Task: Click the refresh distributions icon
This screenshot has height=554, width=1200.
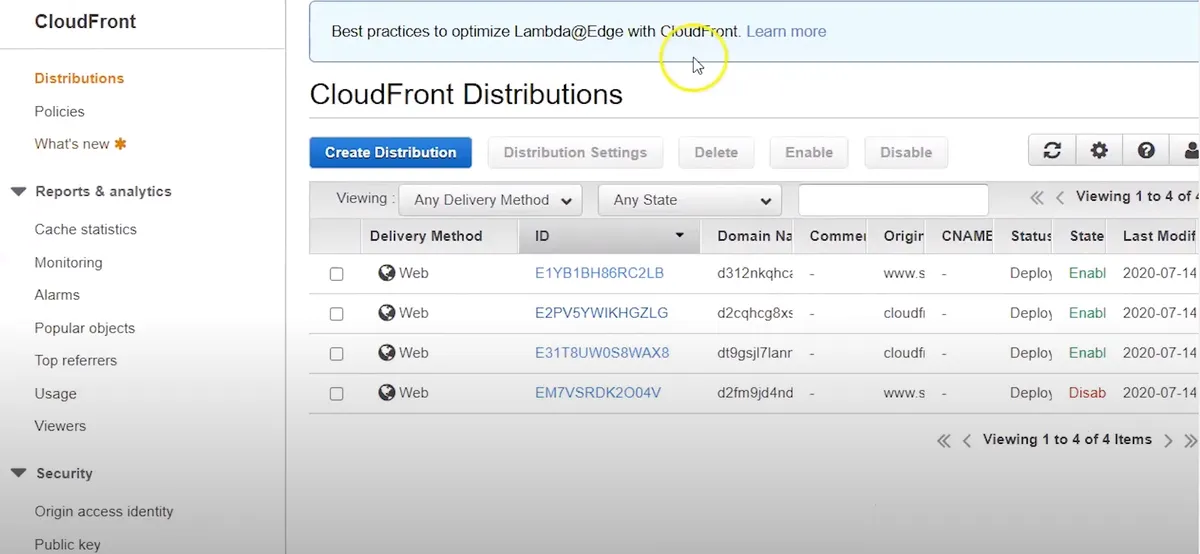Action: pos(1052,151)
